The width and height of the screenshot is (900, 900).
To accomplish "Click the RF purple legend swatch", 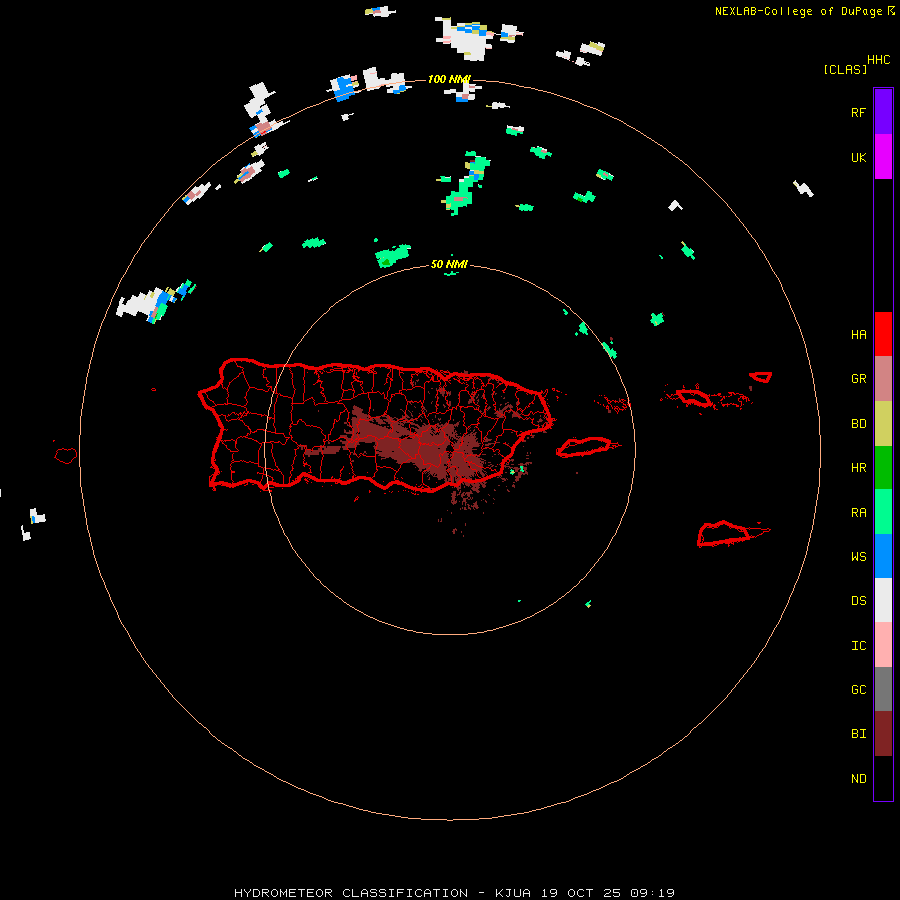I will (883, 112).
